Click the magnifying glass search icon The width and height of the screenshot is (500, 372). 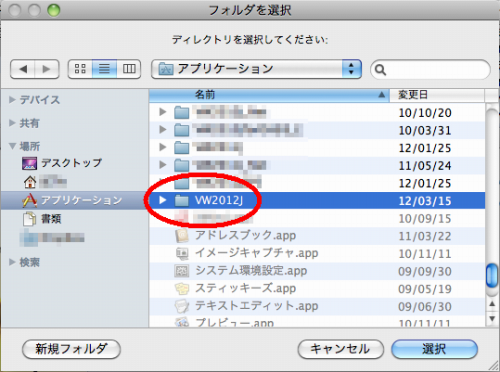pyautogui.click(x=380, y=70)
